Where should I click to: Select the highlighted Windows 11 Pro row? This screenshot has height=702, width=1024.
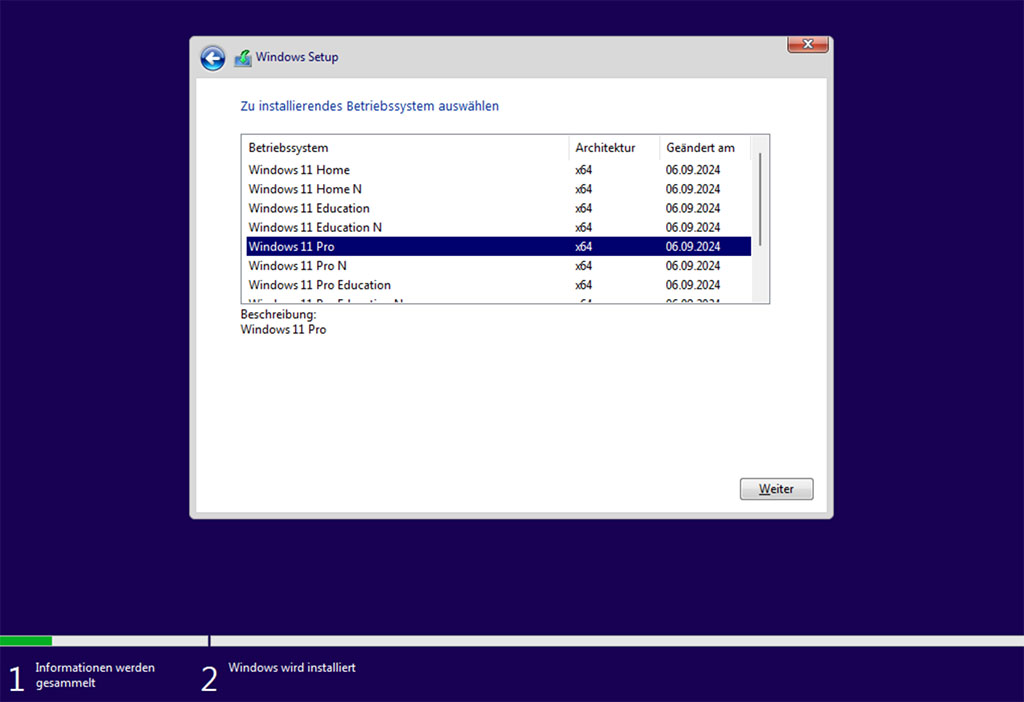point(498,246)
